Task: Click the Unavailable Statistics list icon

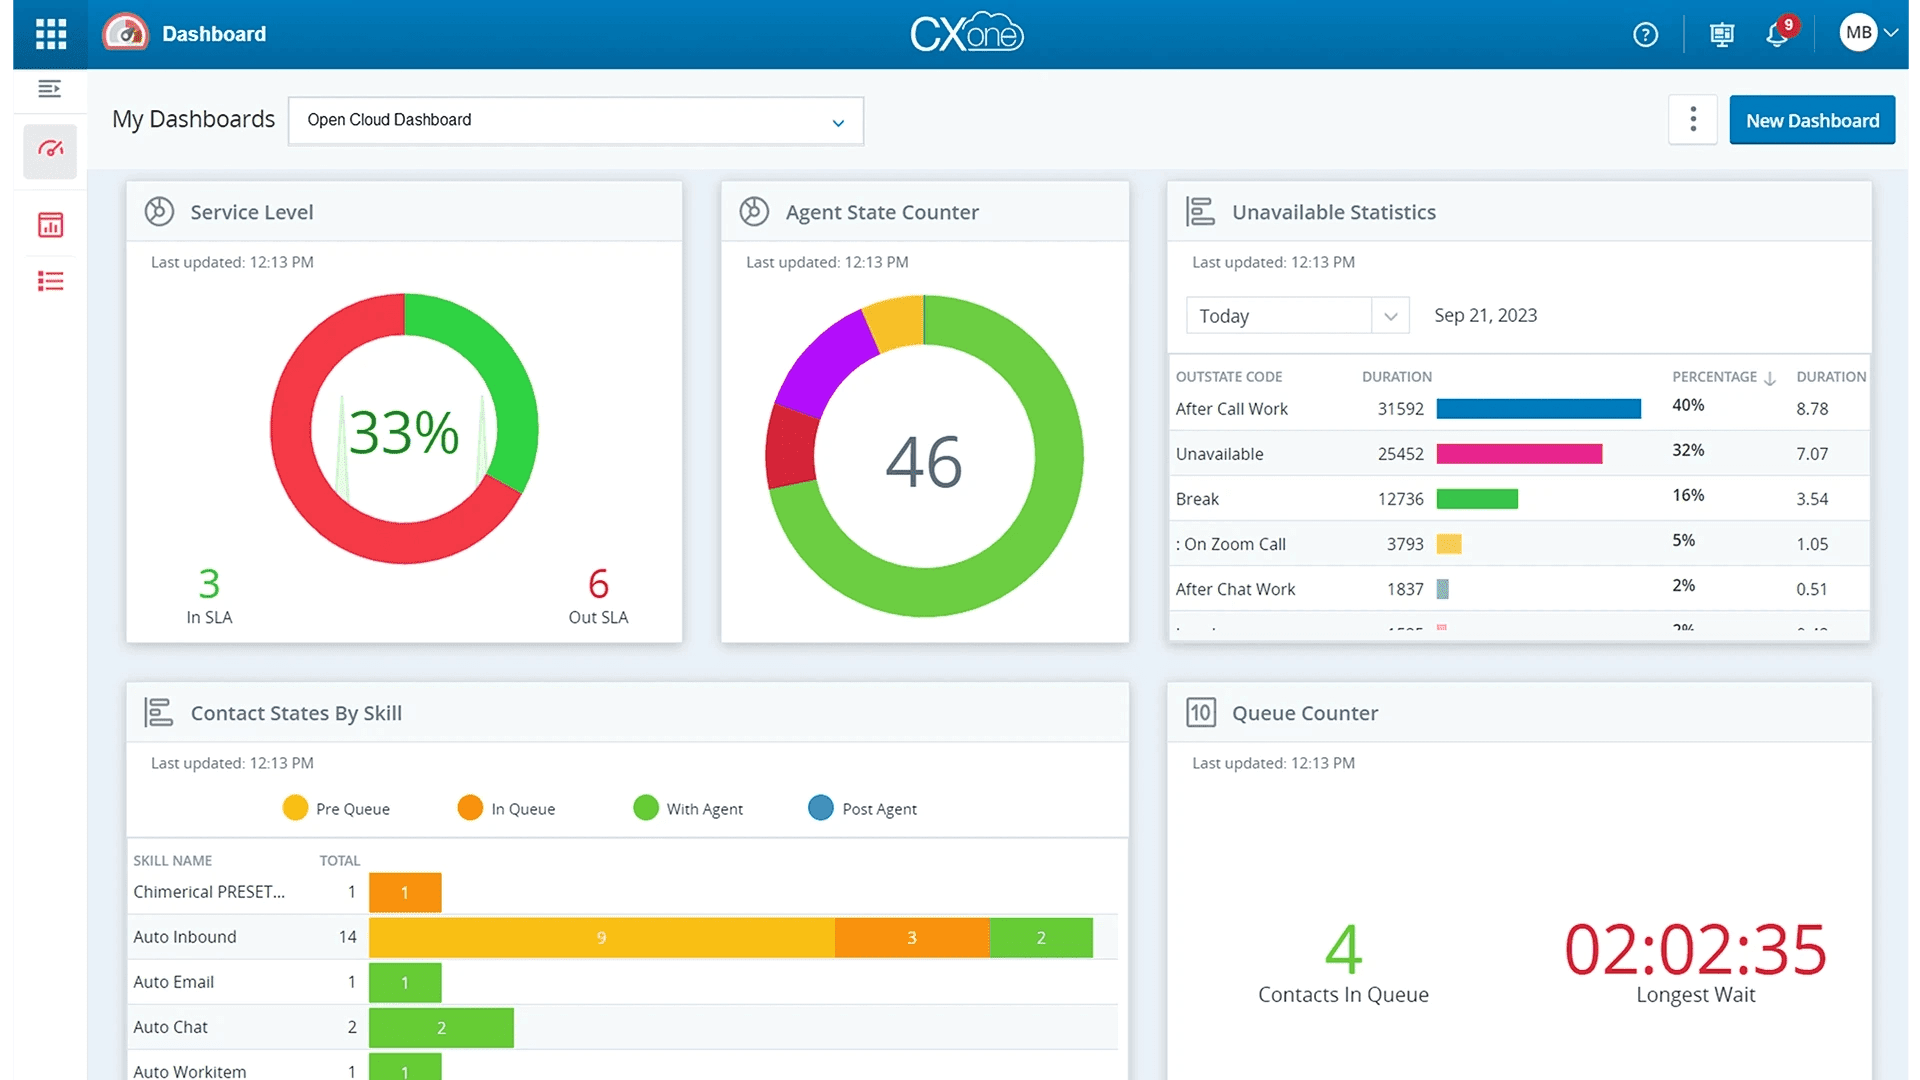Action: (x=1200, y=211)
